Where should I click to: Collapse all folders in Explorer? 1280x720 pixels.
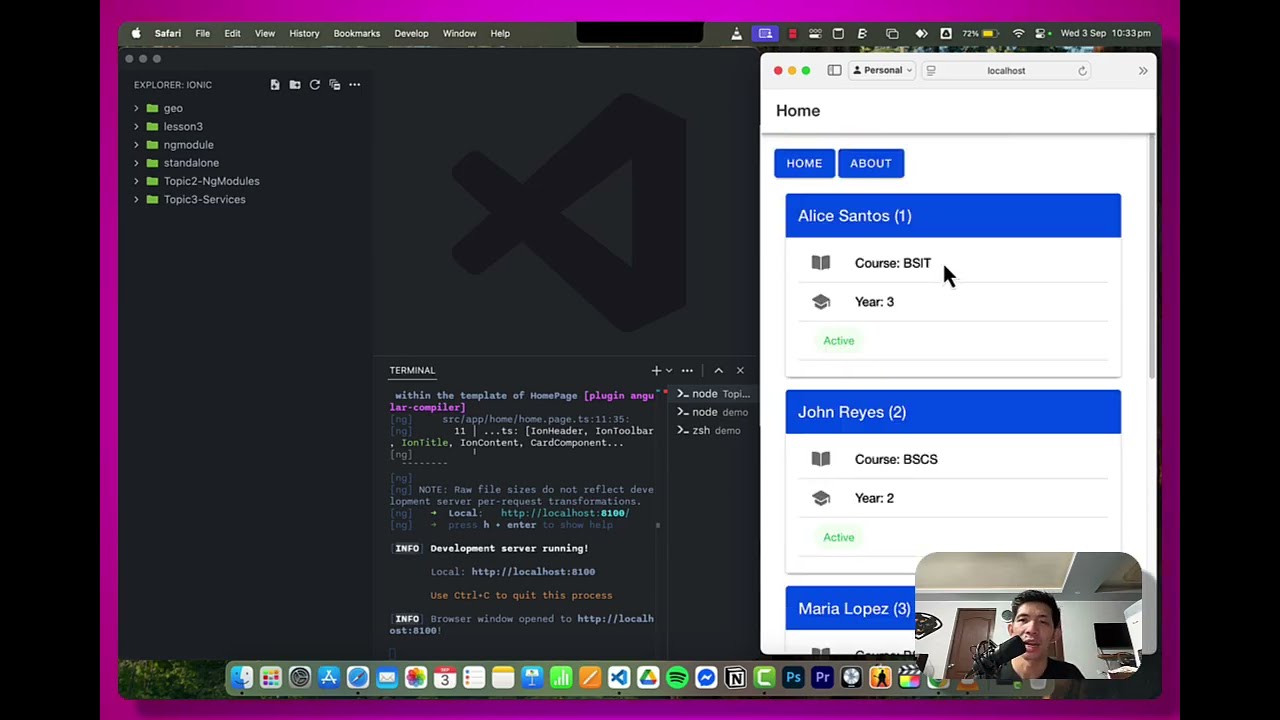tap(335, 85)
